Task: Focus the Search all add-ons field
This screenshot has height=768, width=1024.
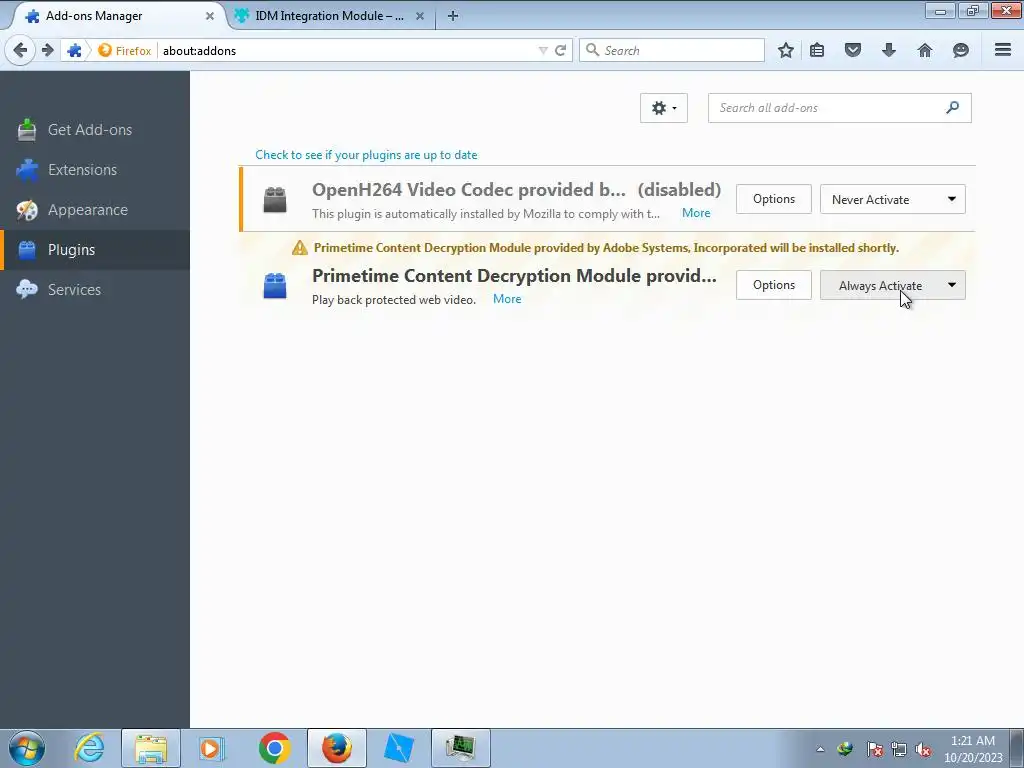Action: 839,108
